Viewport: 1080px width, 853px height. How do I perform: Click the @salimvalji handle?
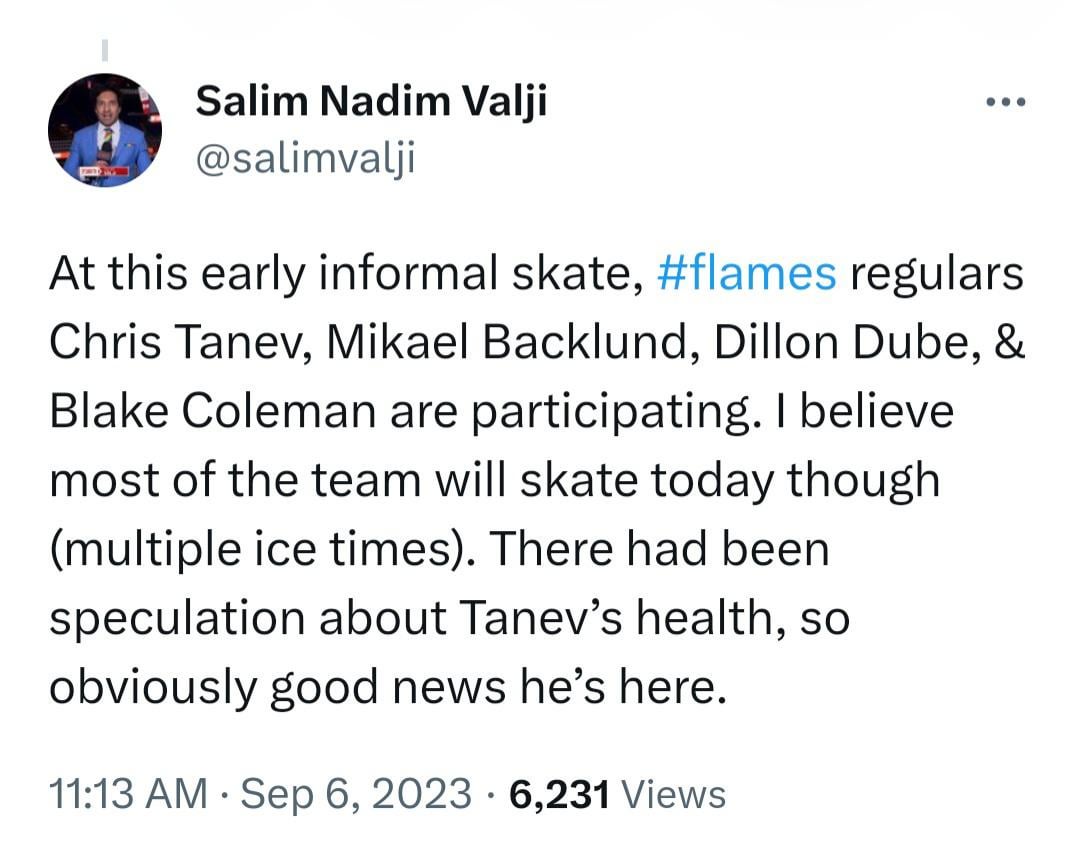[304, 157]
